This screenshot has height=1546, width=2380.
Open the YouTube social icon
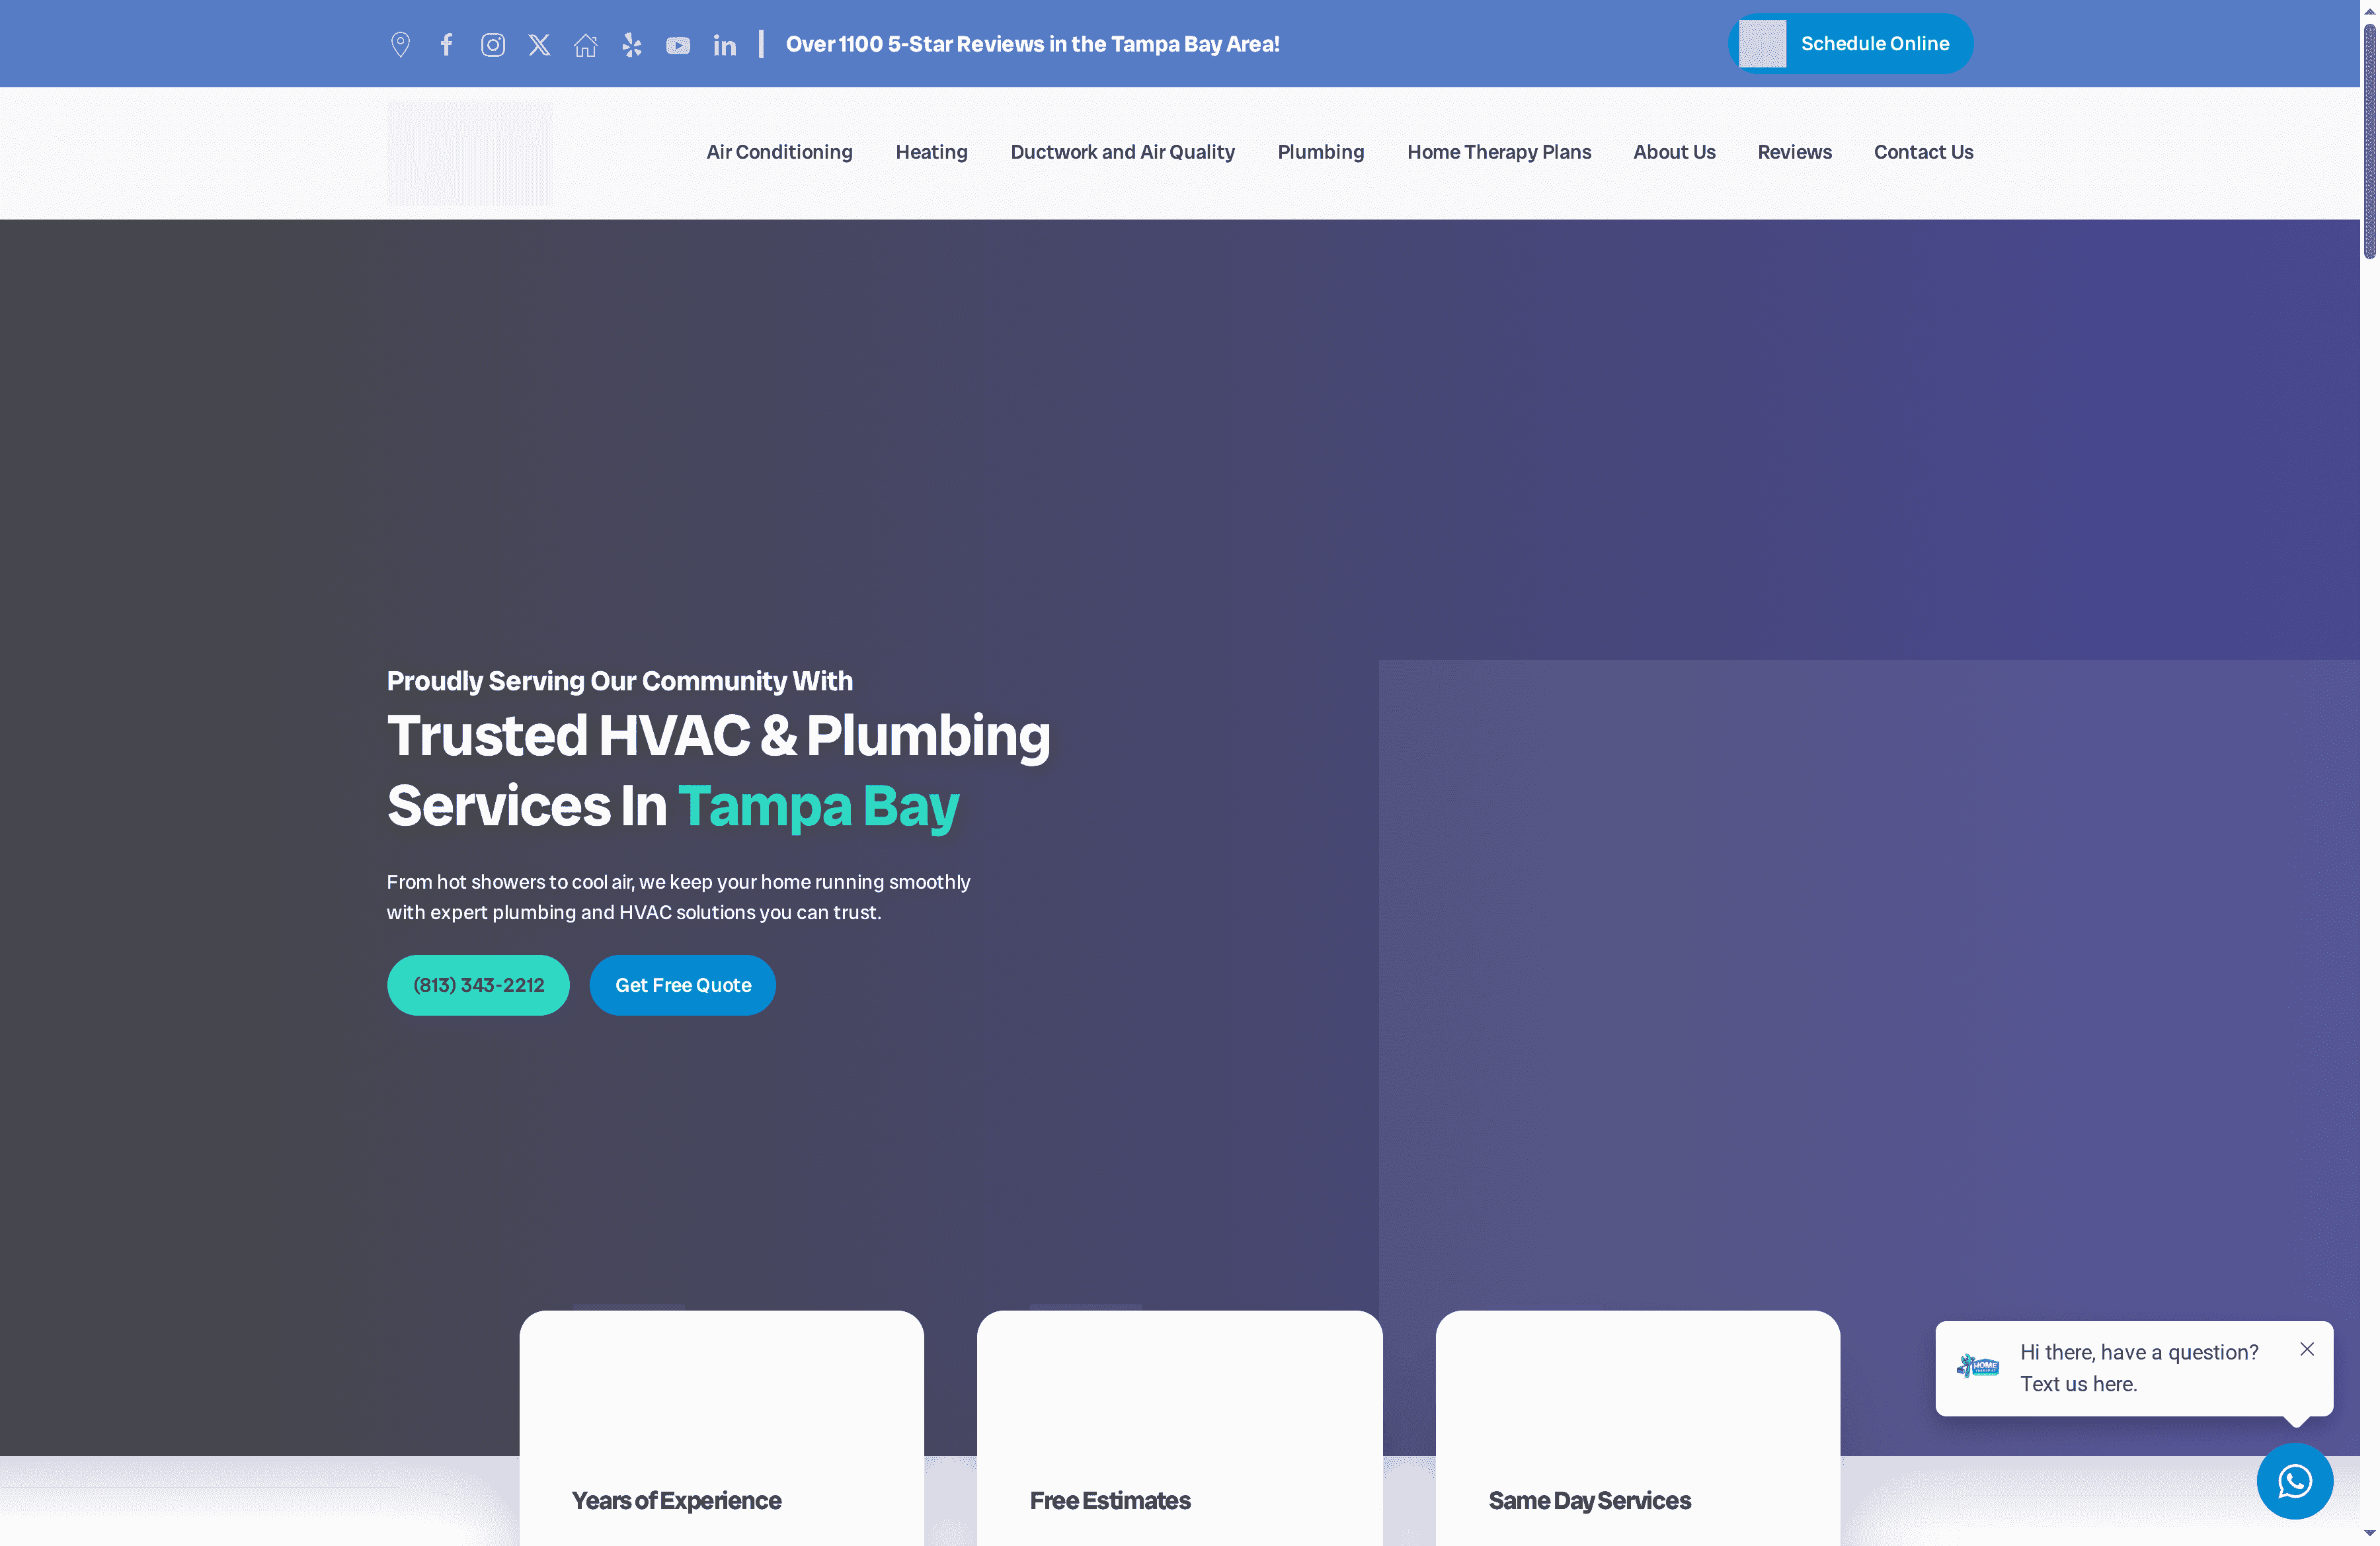tap(678, 45)
